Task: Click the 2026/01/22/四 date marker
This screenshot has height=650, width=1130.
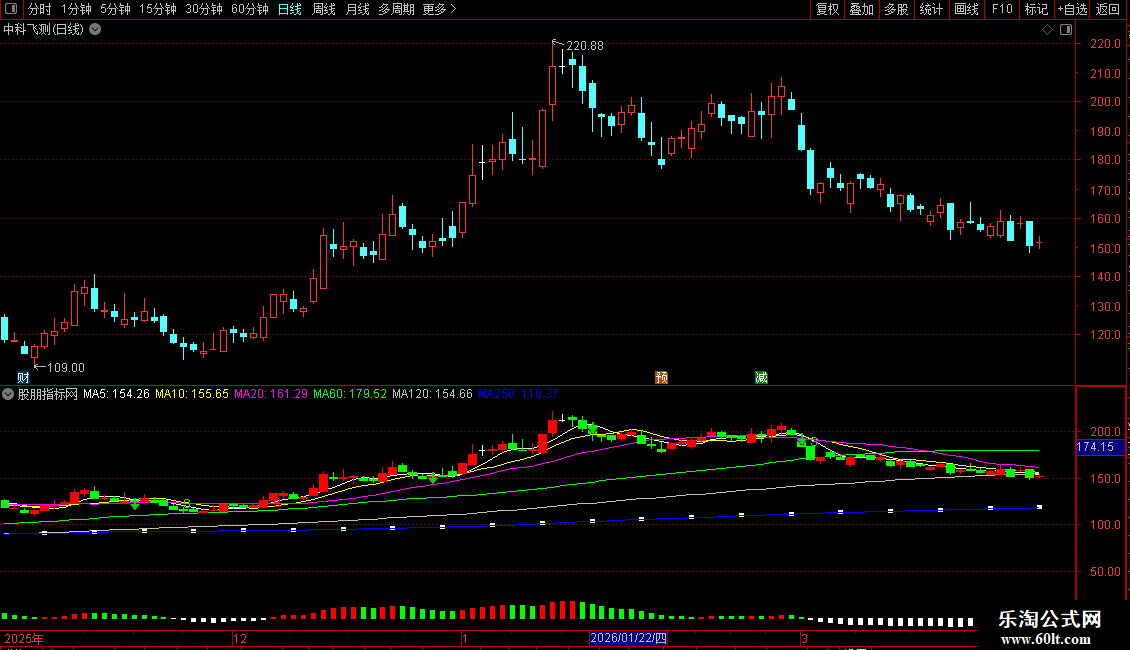Action: coord(628,638)
